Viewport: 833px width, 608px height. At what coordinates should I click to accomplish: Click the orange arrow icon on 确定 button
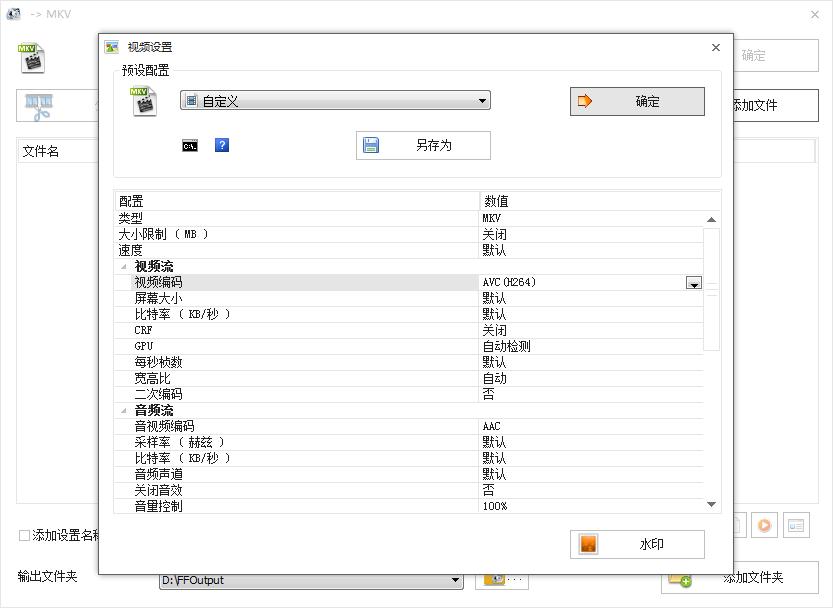tap(586, 101)
